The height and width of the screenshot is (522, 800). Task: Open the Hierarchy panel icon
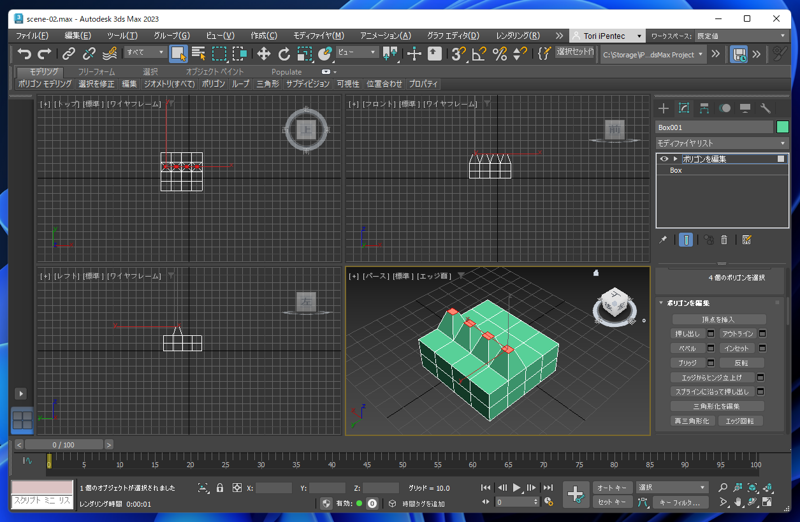[x=704, y=108]
